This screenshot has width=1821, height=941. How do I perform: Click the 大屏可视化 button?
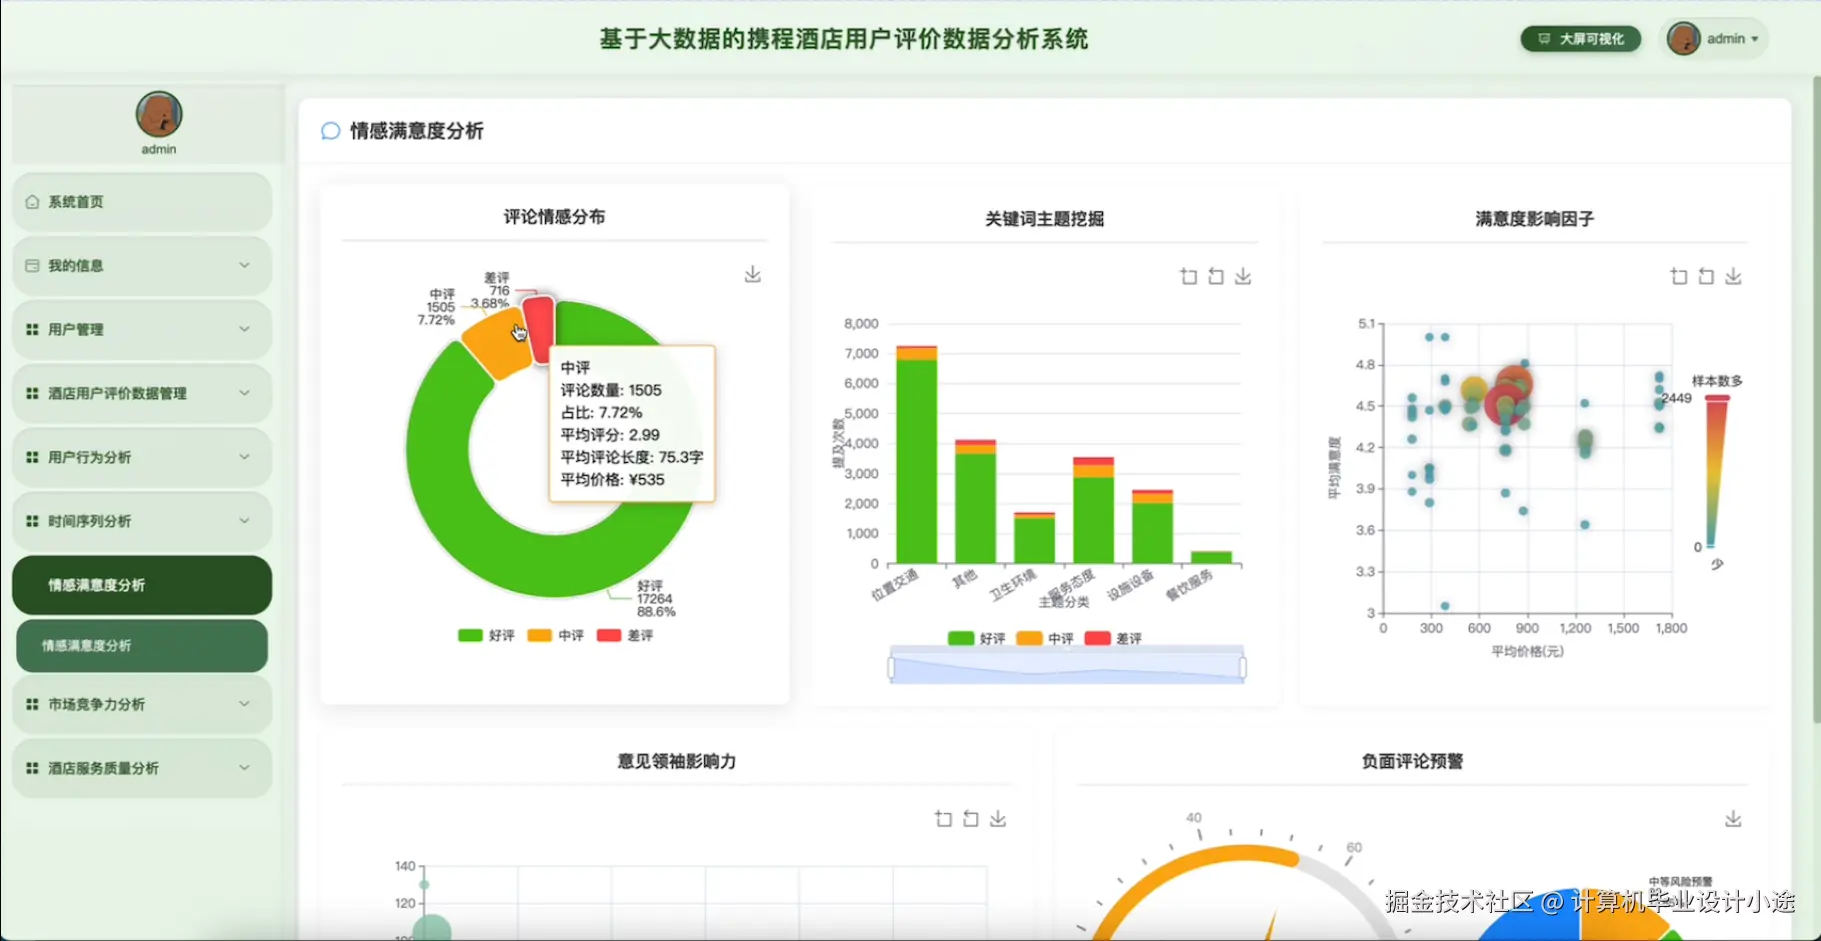1580,38
